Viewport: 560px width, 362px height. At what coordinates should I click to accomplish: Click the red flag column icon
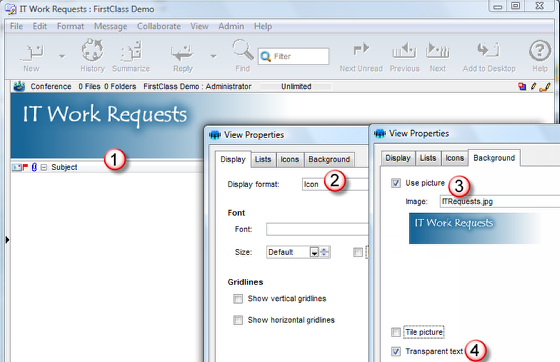(25, 167)
